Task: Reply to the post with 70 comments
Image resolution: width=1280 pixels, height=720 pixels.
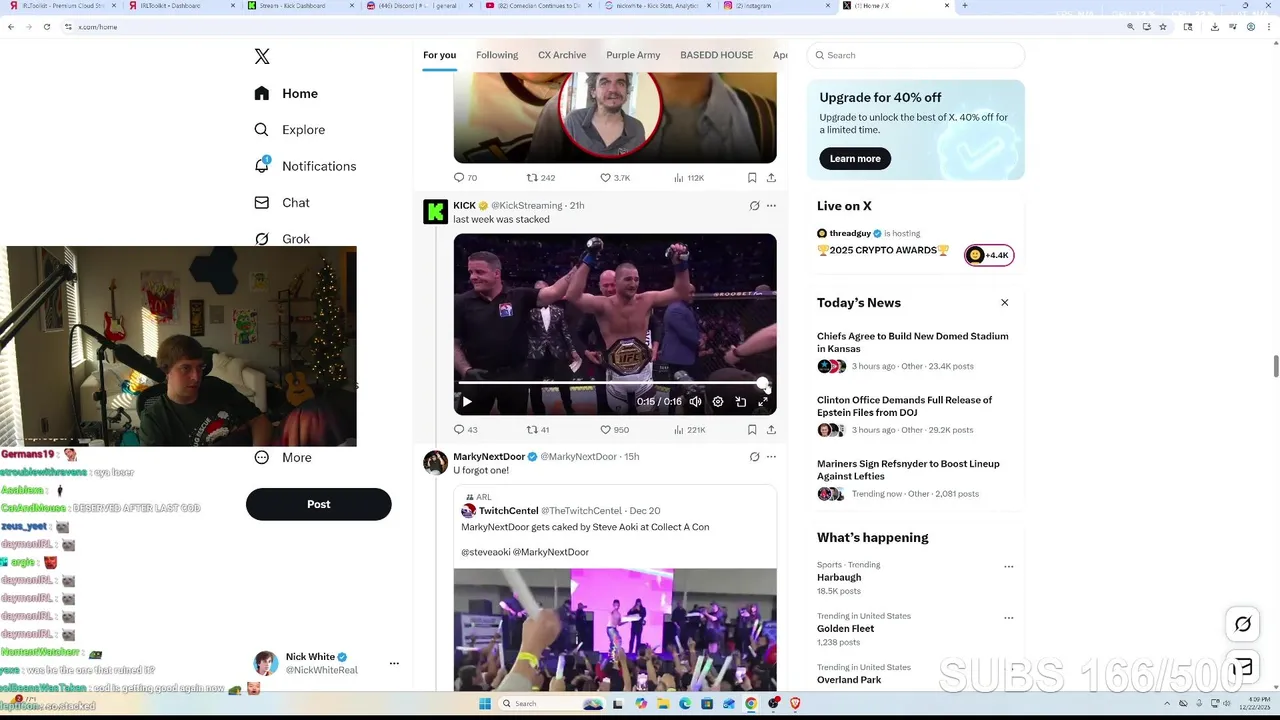Action: [466, 178]
